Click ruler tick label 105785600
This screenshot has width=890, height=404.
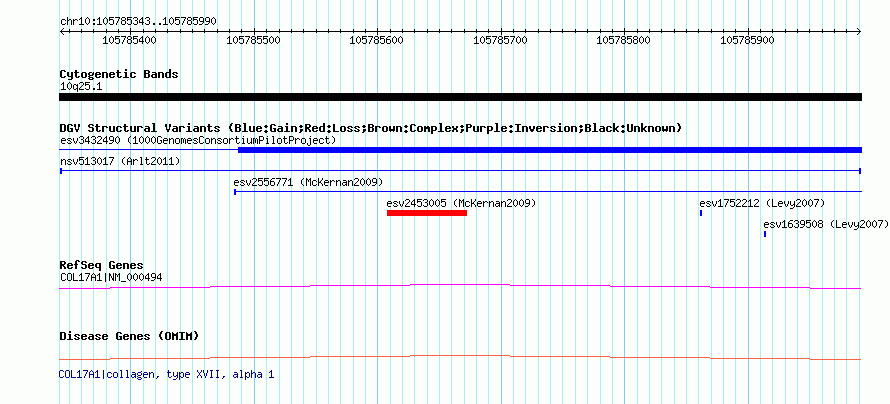[x=377, y=40]
